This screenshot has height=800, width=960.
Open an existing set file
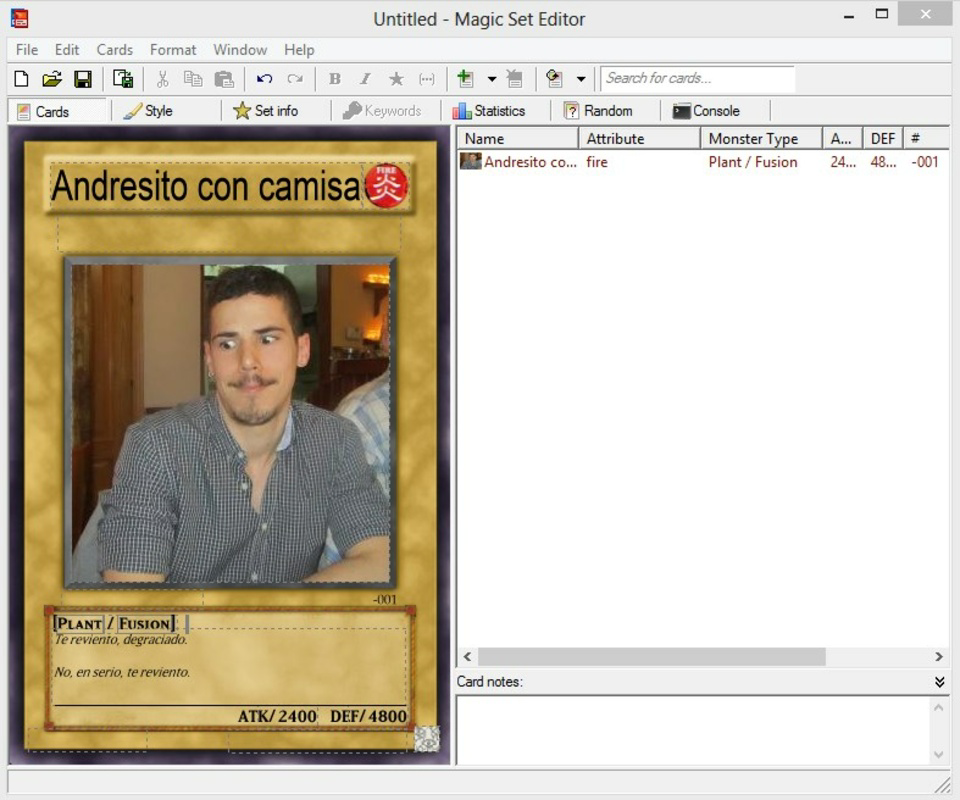coord(53,78)
